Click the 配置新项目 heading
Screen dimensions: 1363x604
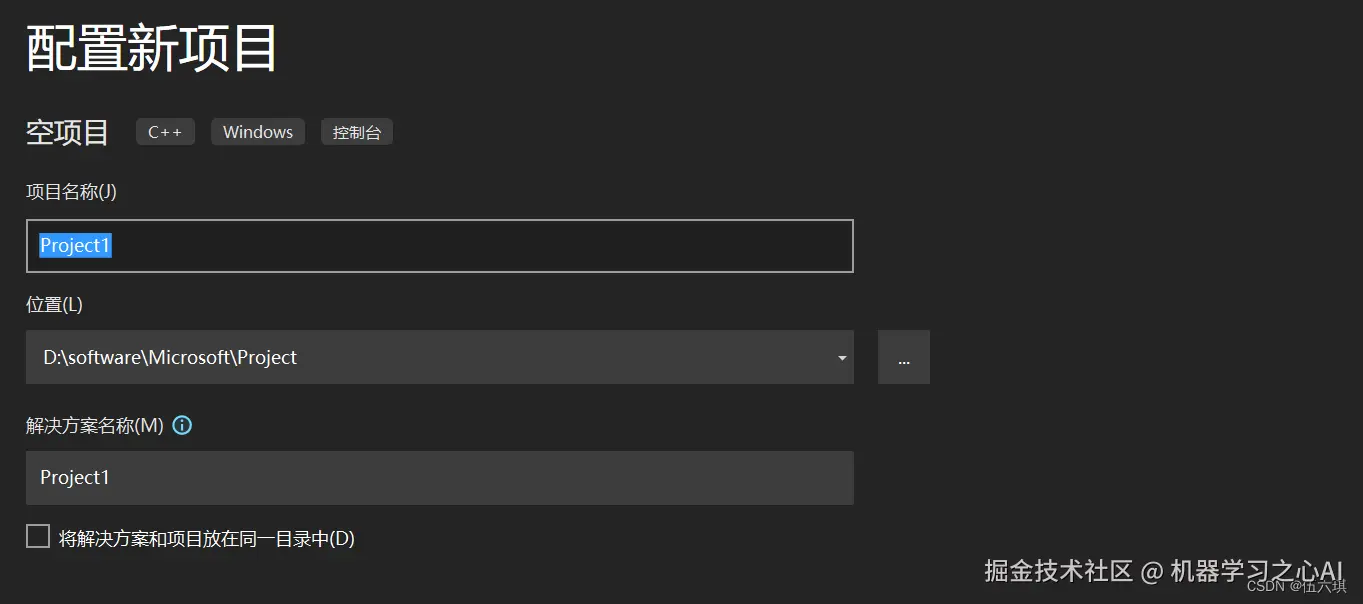[151, 48]
